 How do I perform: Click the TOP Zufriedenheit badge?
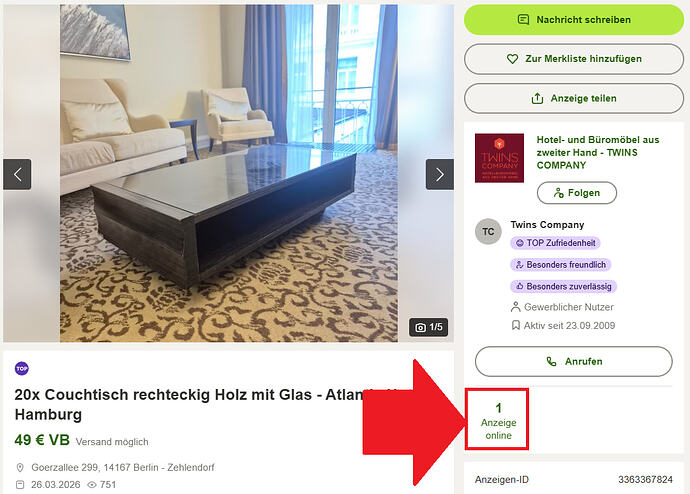click(x=555, y=243)
